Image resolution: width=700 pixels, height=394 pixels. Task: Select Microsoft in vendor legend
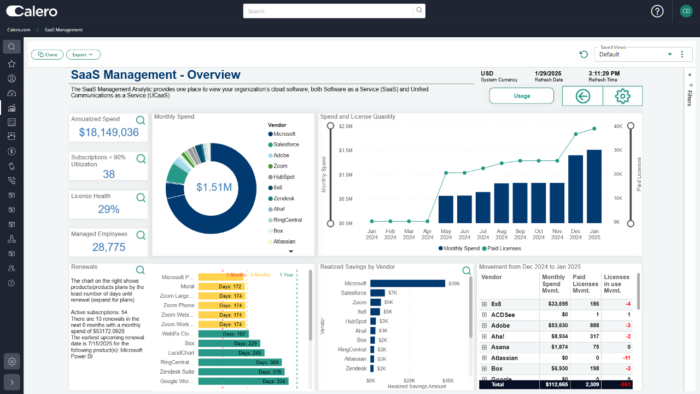pos(282,134)
